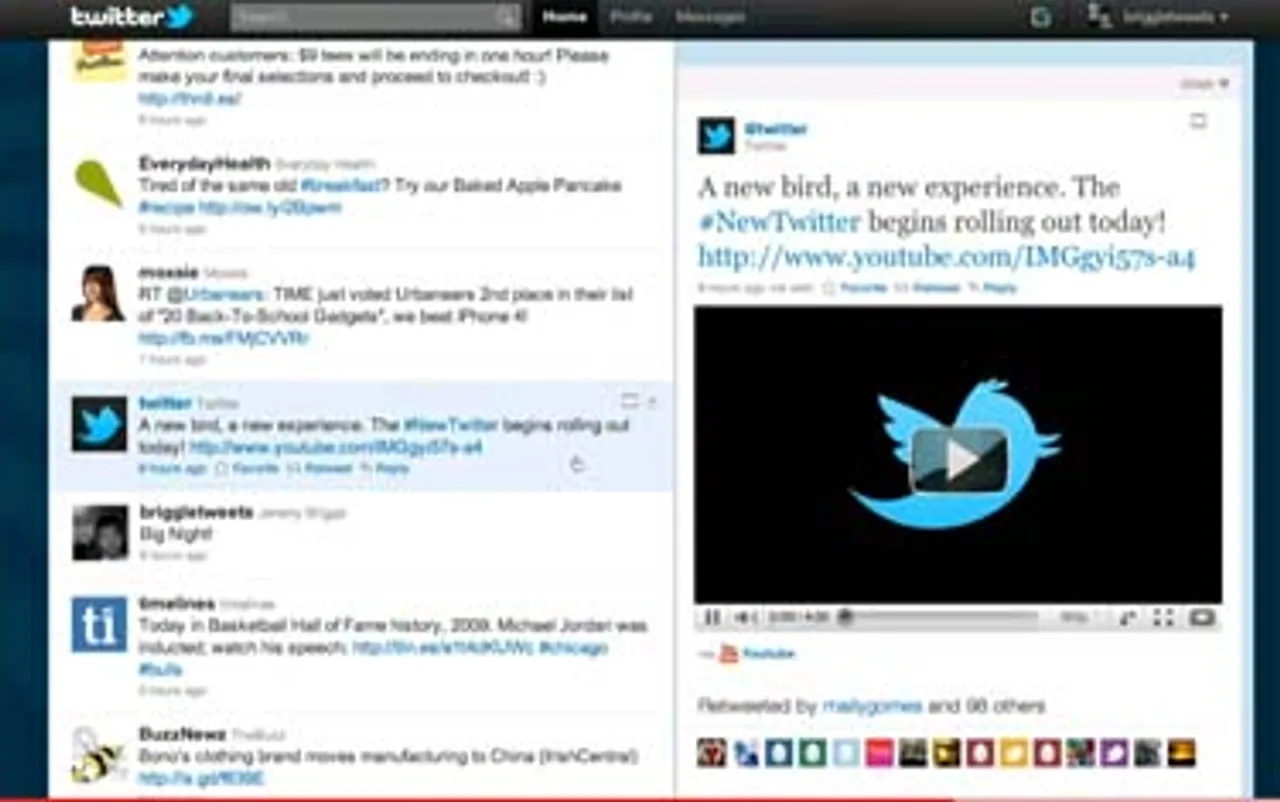Open #NewTwitter hashtag in timeline tweet
Viewport: 1280px width, 802px height.
pos(450,425)
